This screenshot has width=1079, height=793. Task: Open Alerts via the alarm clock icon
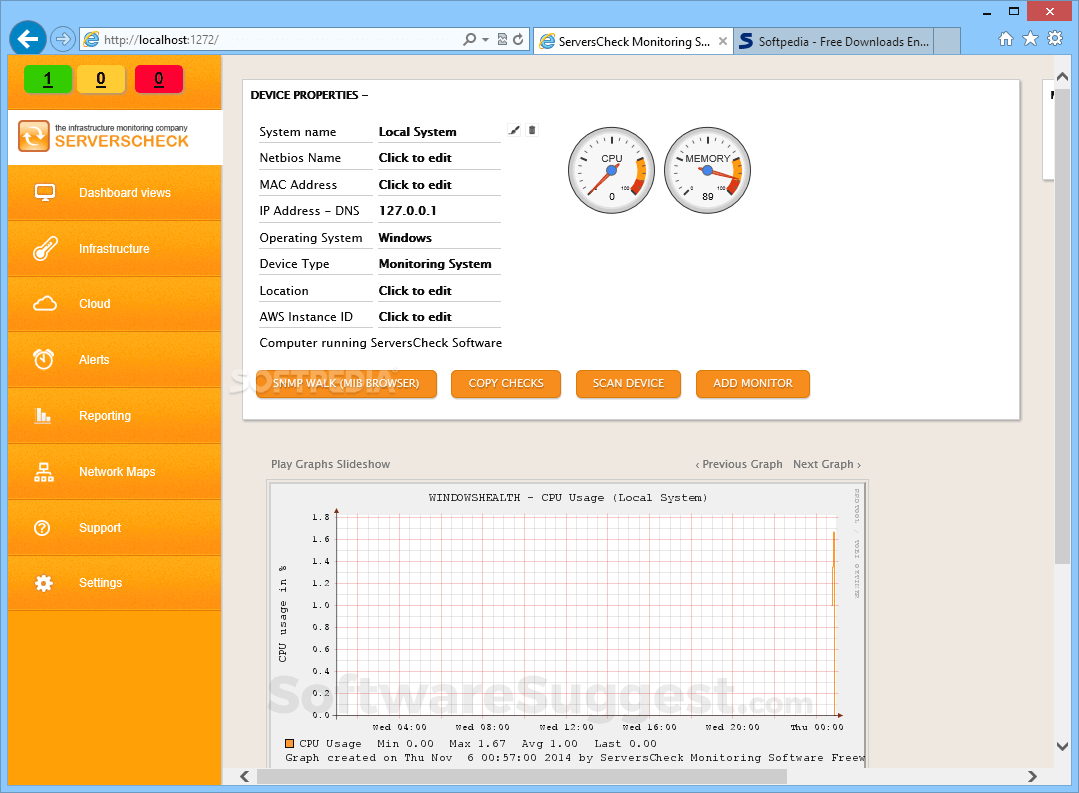click(x=44, y=359)
